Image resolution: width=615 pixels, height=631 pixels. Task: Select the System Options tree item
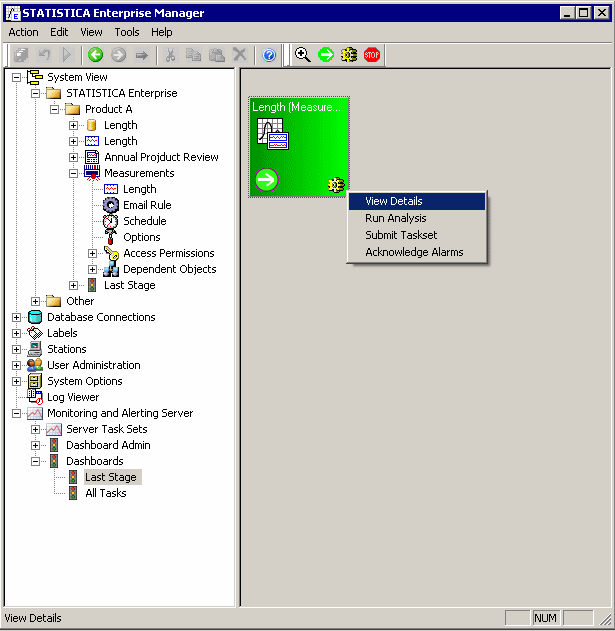[x=85, y=381]
